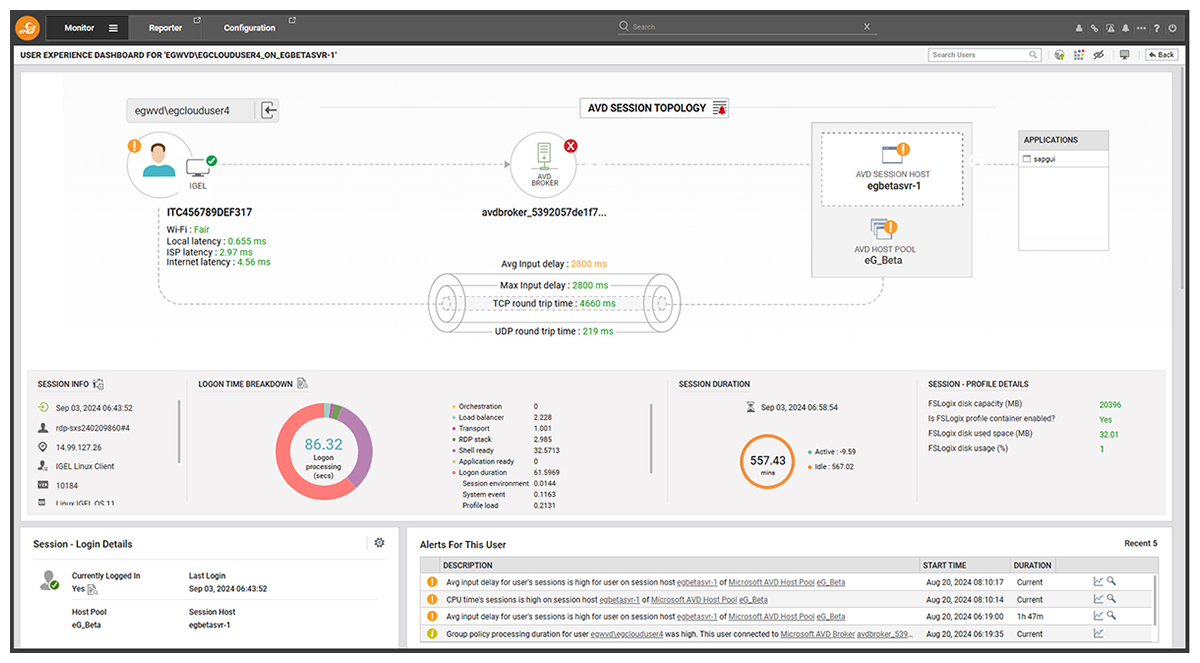Open the Session Login Details gear icon
Viewport: 1200px width, 663px height.
tap(379, 543)
